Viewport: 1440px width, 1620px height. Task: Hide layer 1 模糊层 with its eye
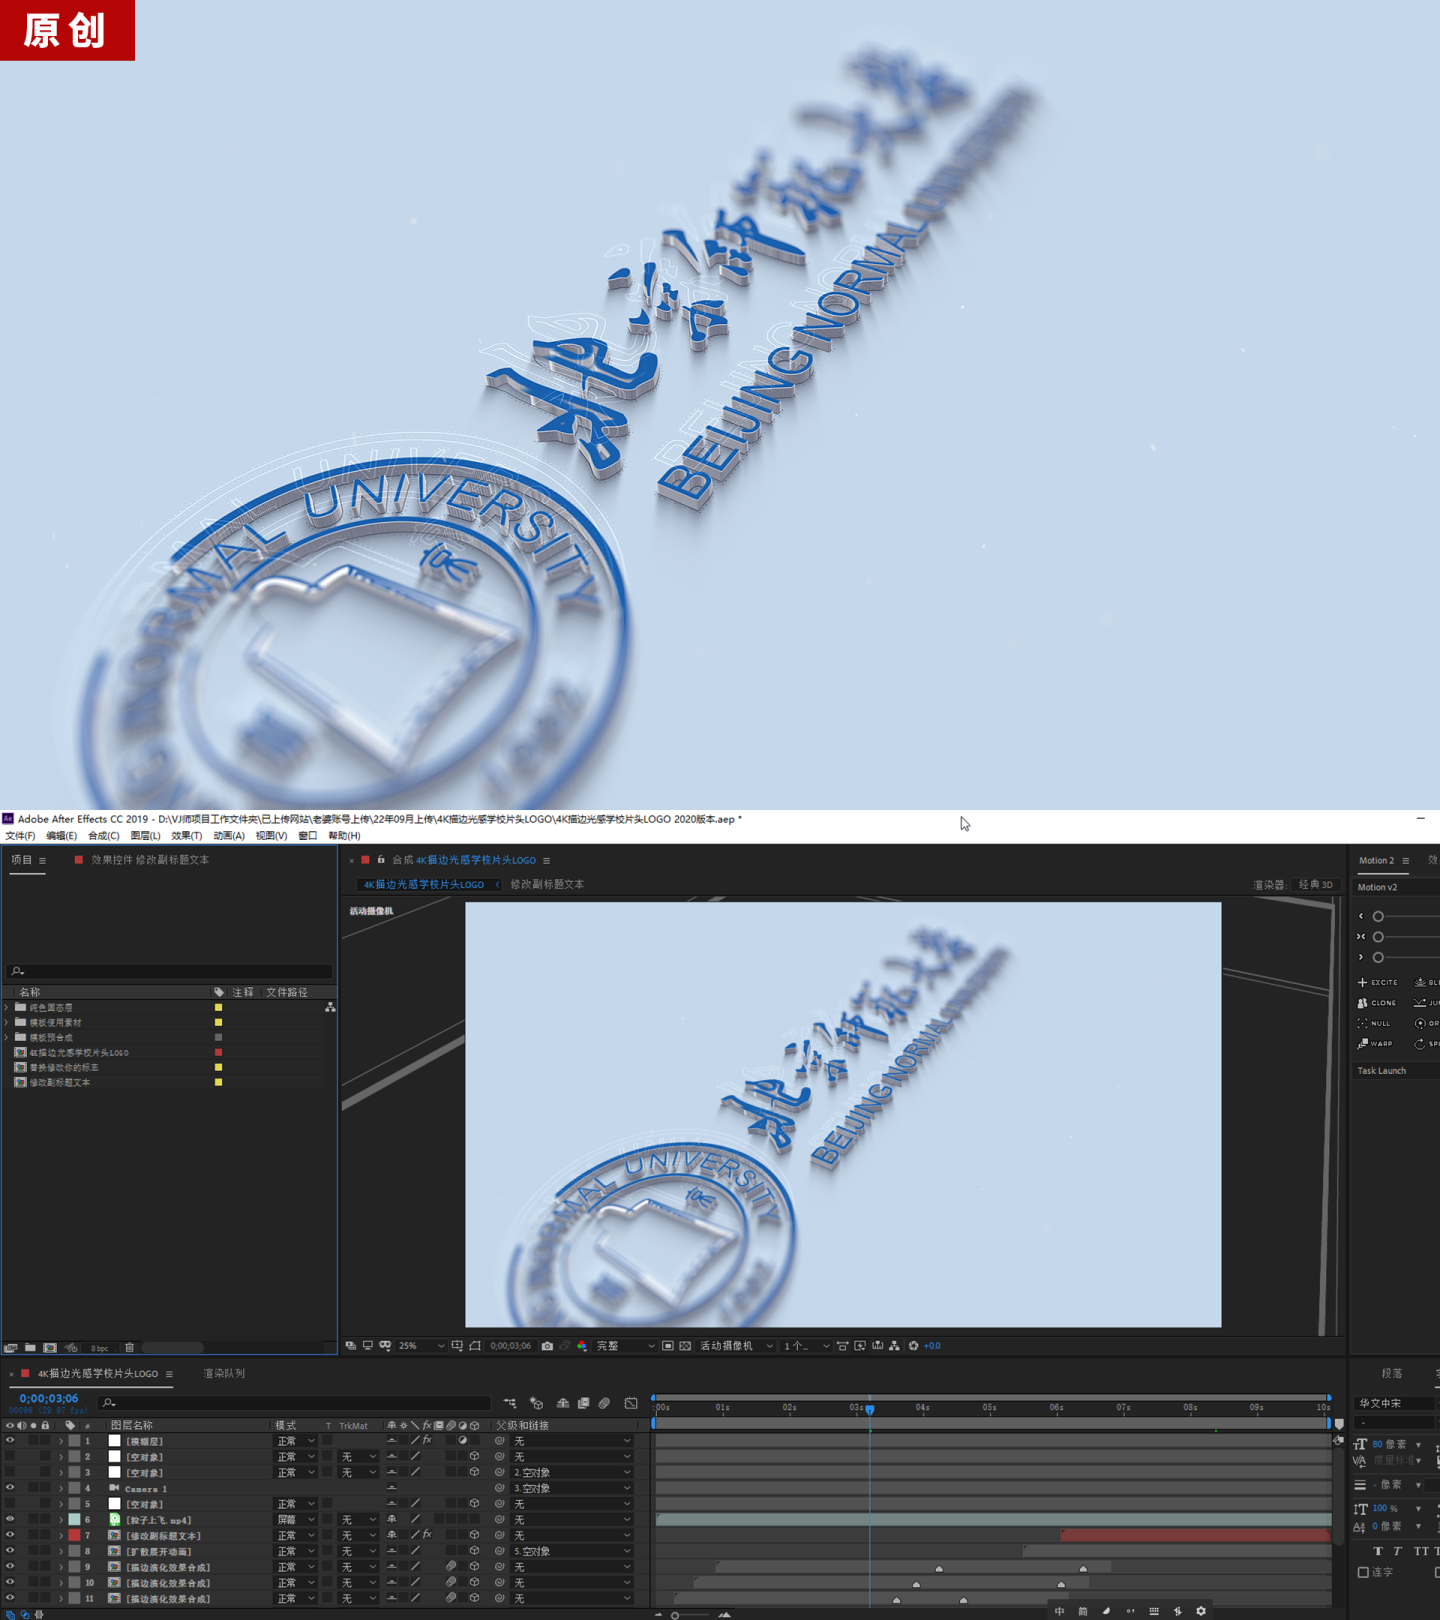pos(10,1441)
